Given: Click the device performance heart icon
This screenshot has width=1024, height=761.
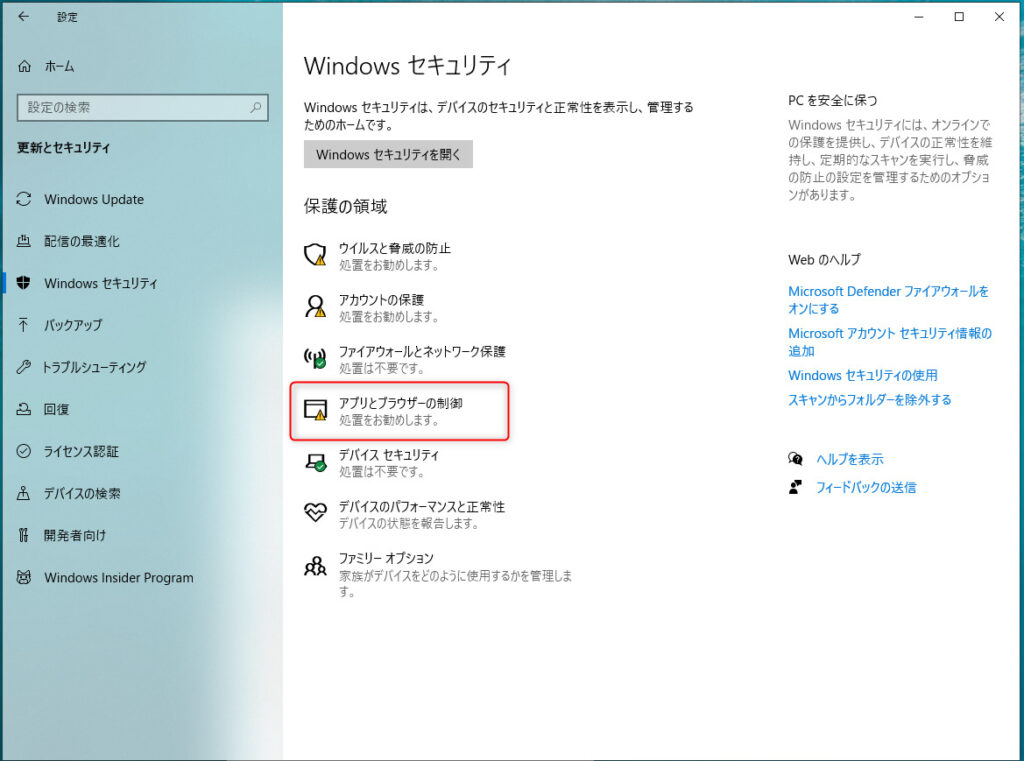Looking at the screenshot, I should [x=315, y=512].
